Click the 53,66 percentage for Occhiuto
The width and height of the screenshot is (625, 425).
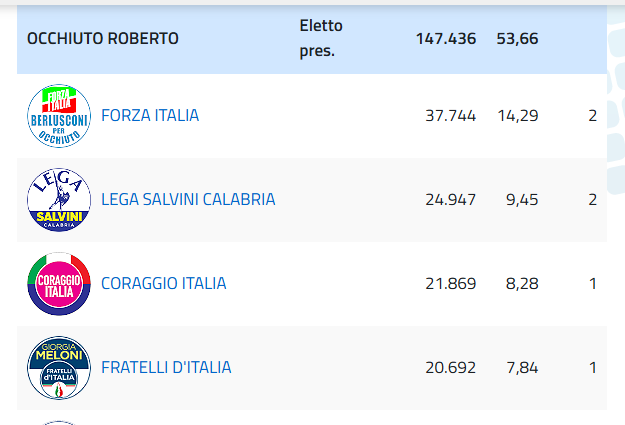[517, 39]
